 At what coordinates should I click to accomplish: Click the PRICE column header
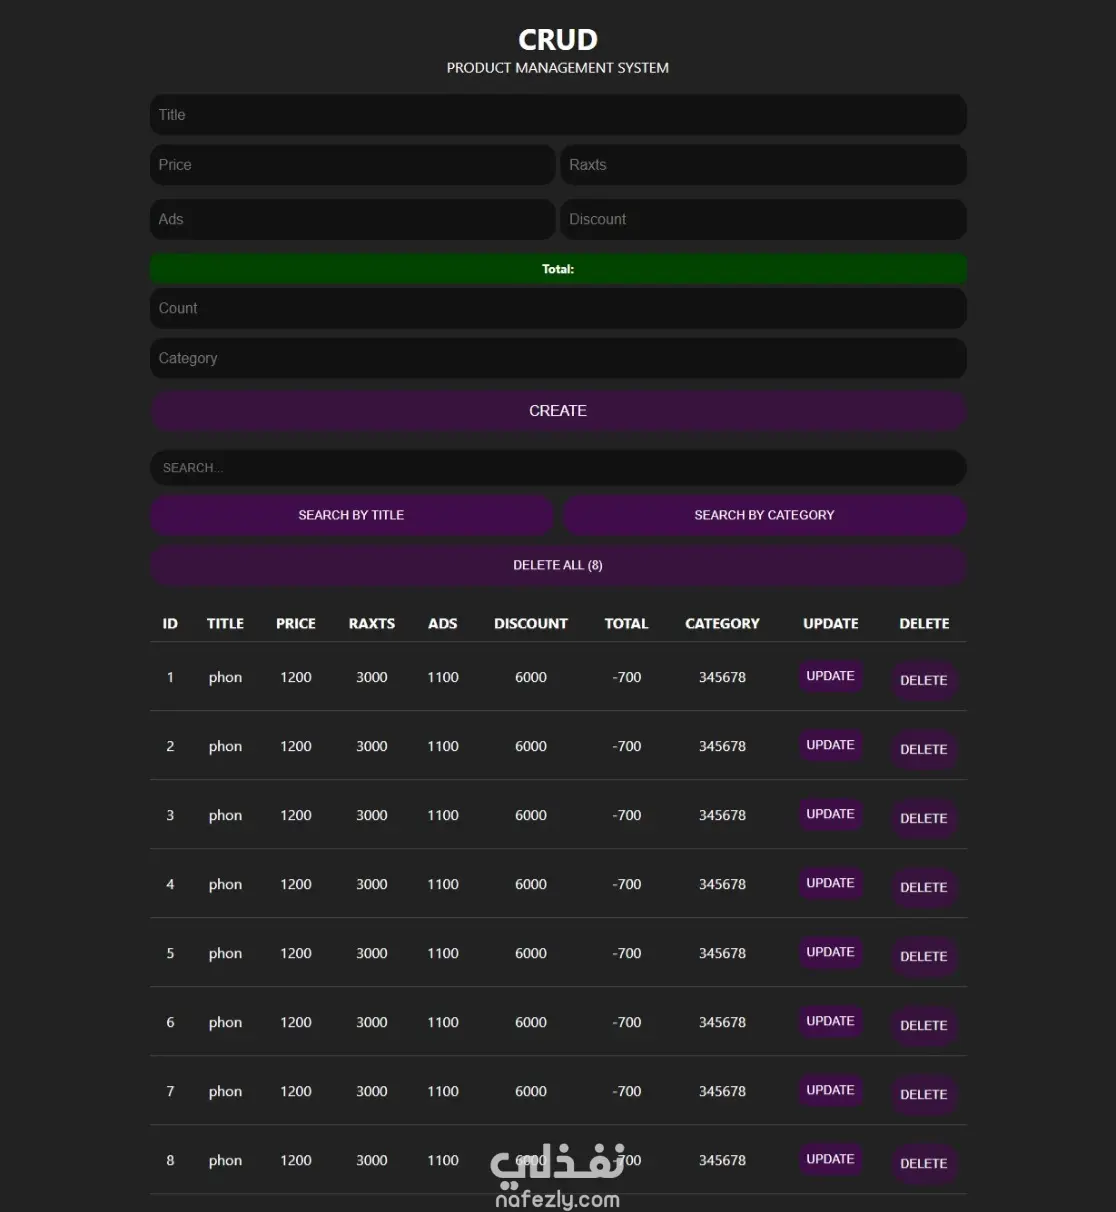(x=296, y=623)
